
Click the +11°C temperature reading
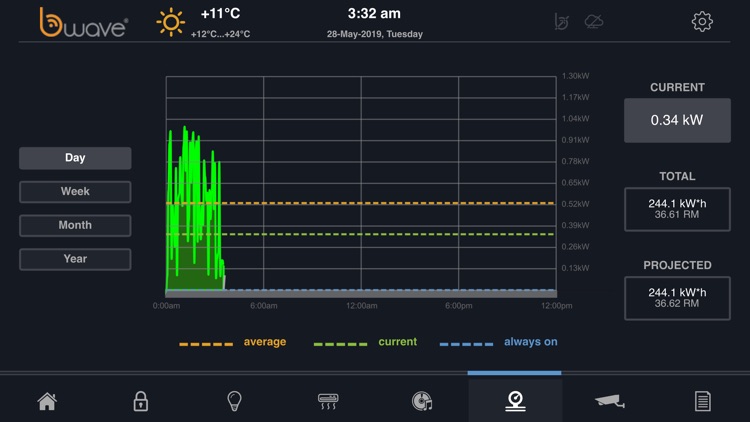coord(220,13)
